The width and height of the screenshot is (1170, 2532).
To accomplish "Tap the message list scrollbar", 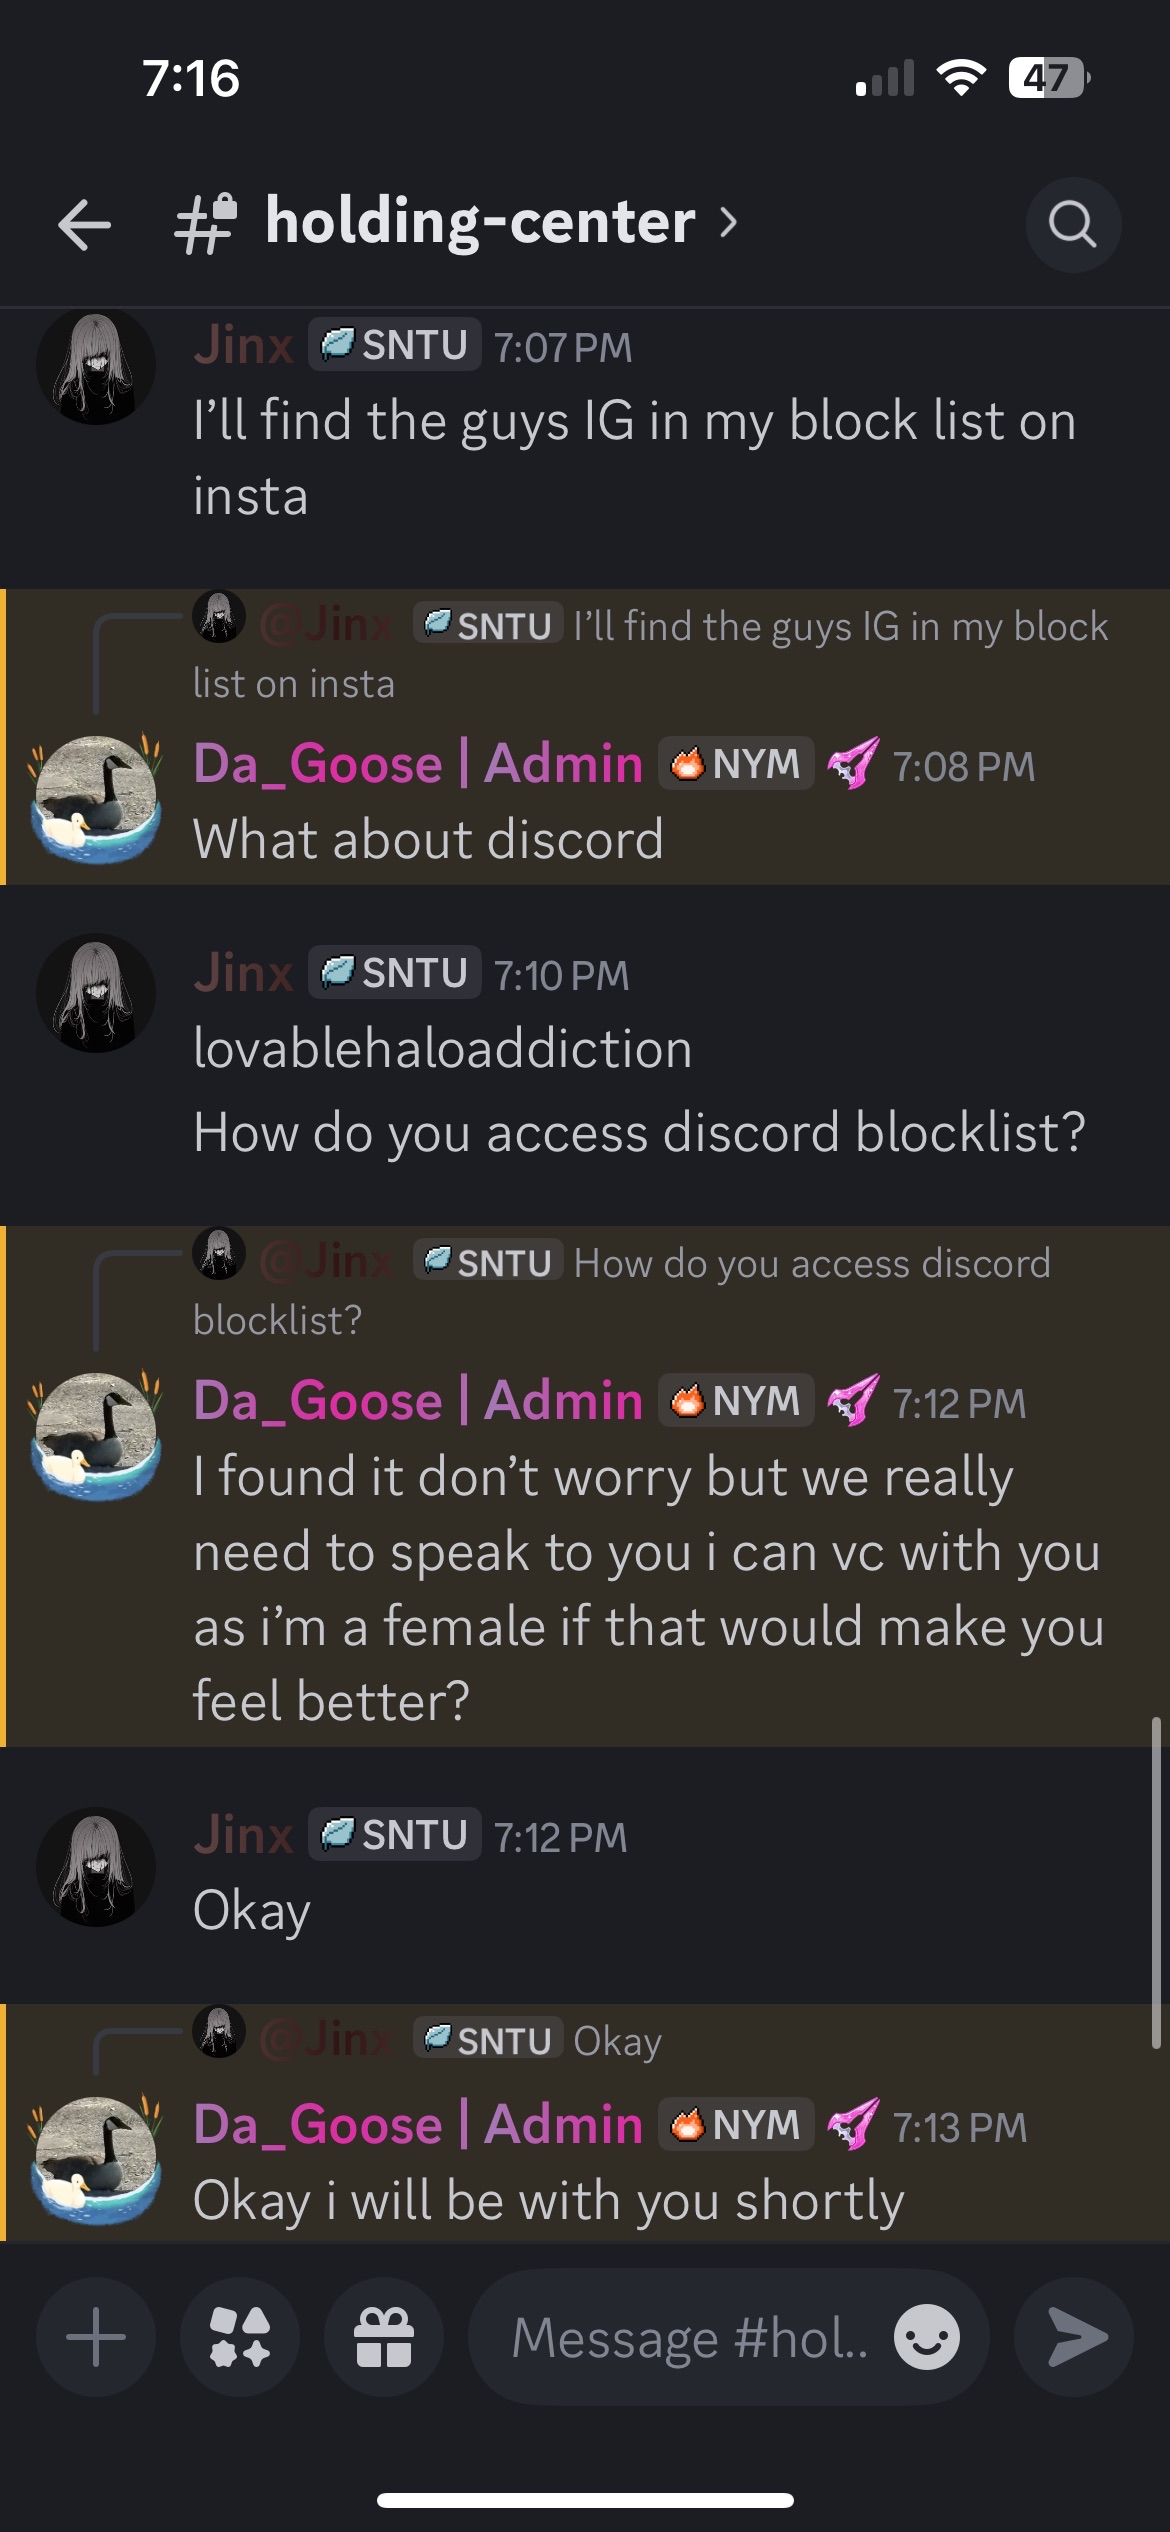I will click(1156, 1880).
